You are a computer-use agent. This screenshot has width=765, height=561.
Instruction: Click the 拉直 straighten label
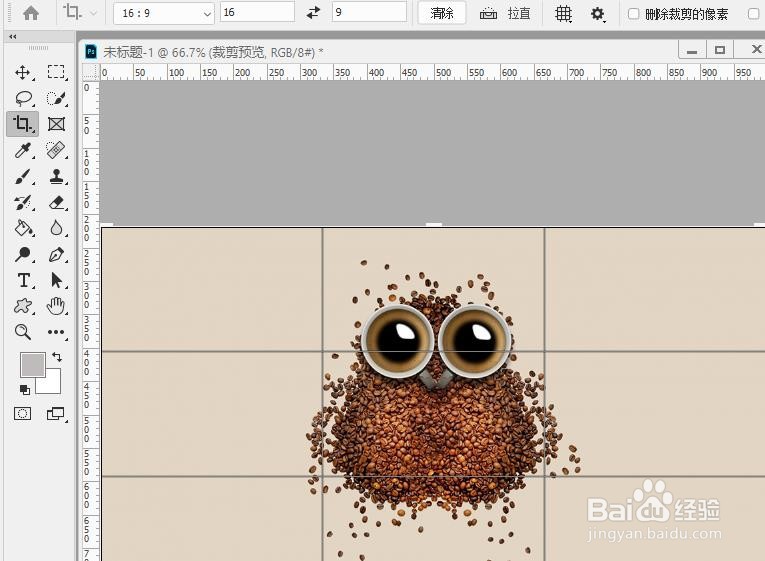click(x=519, y=13)
